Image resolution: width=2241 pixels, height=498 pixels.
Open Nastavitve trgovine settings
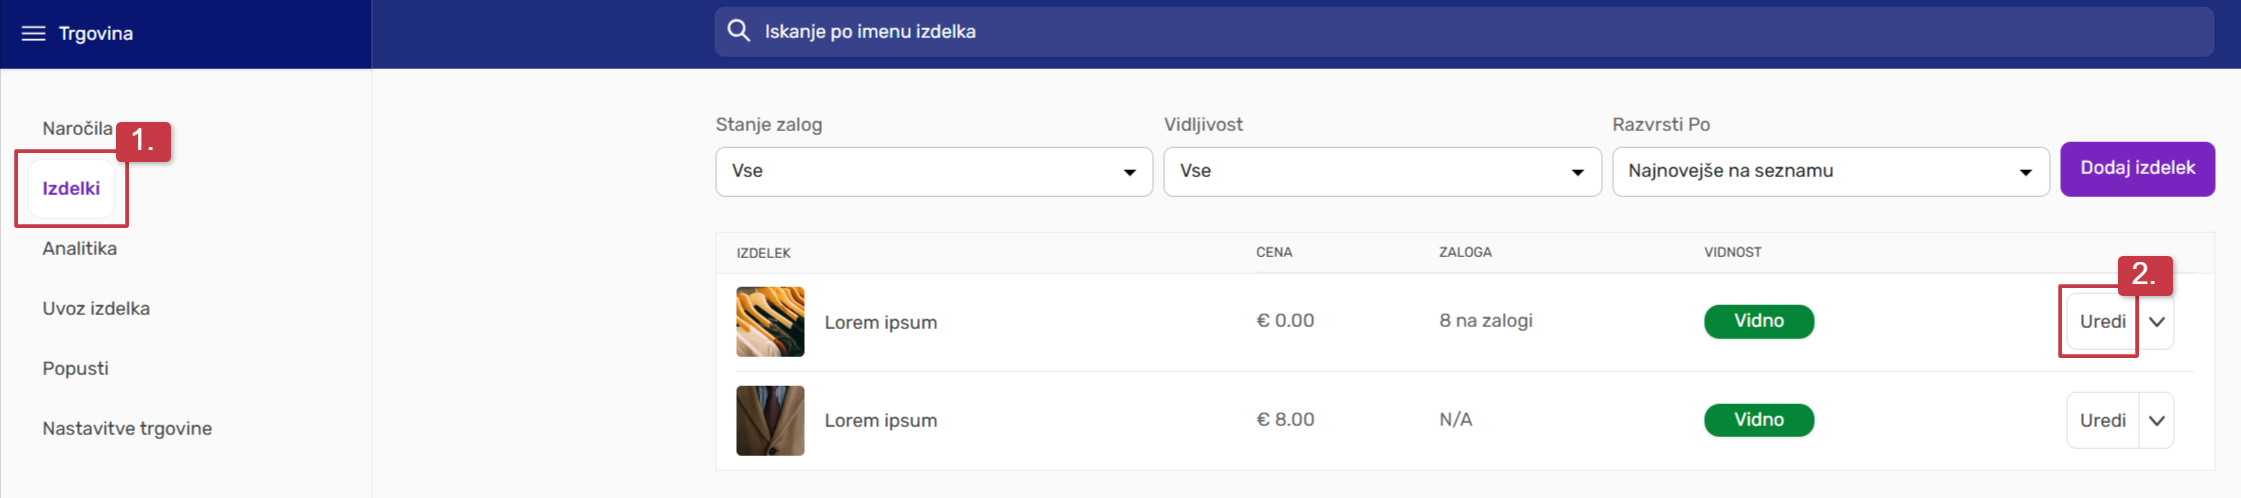pos(127,428)
